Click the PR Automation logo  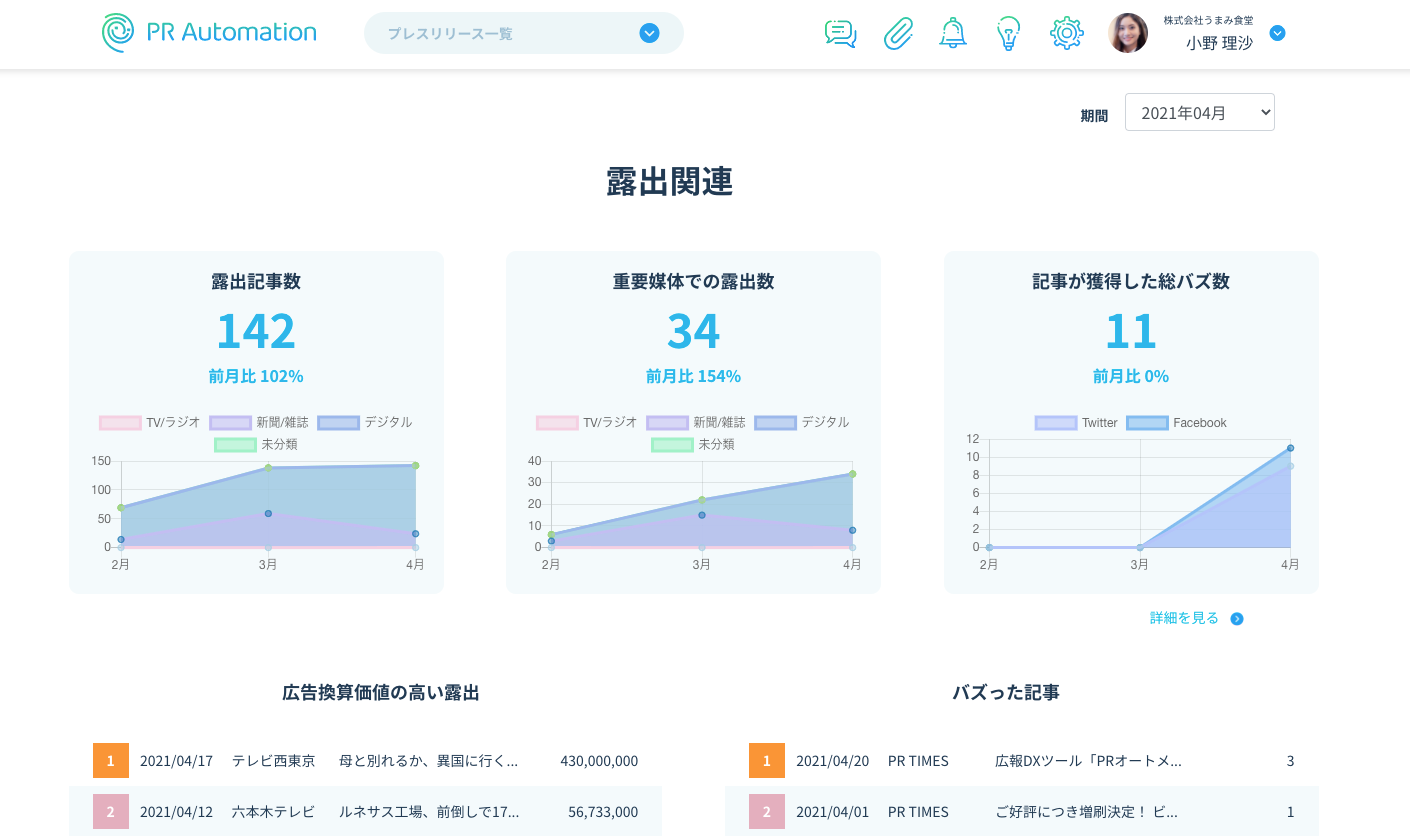coord(209,32)
